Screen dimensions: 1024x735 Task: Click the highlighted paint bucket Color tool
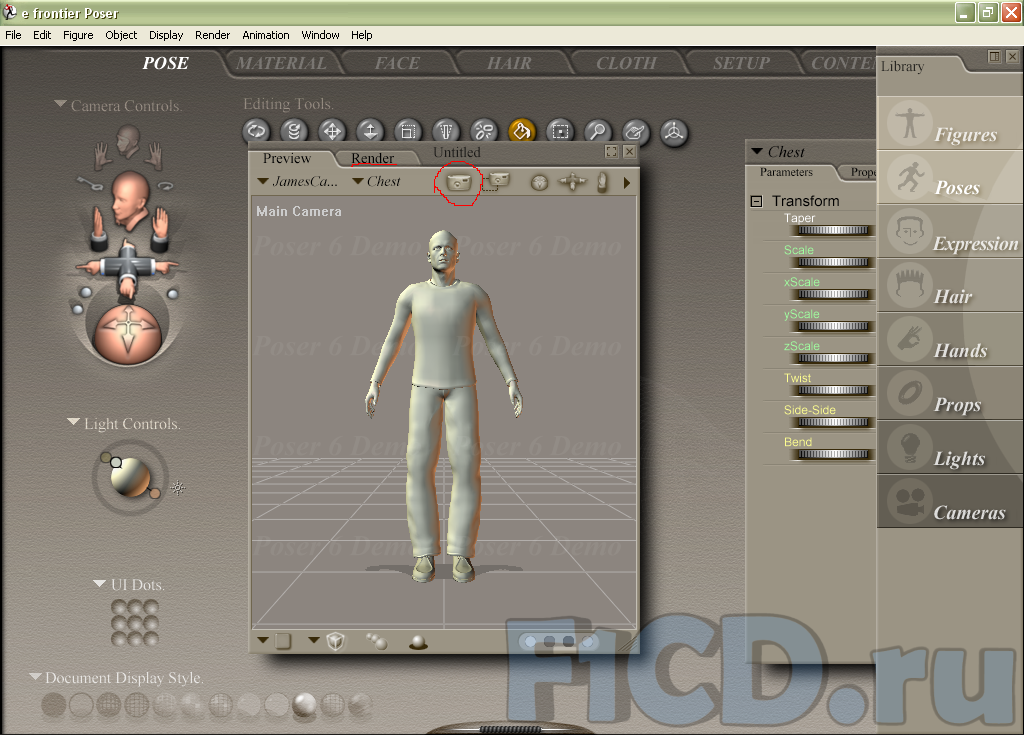click(x=522, y=131)
